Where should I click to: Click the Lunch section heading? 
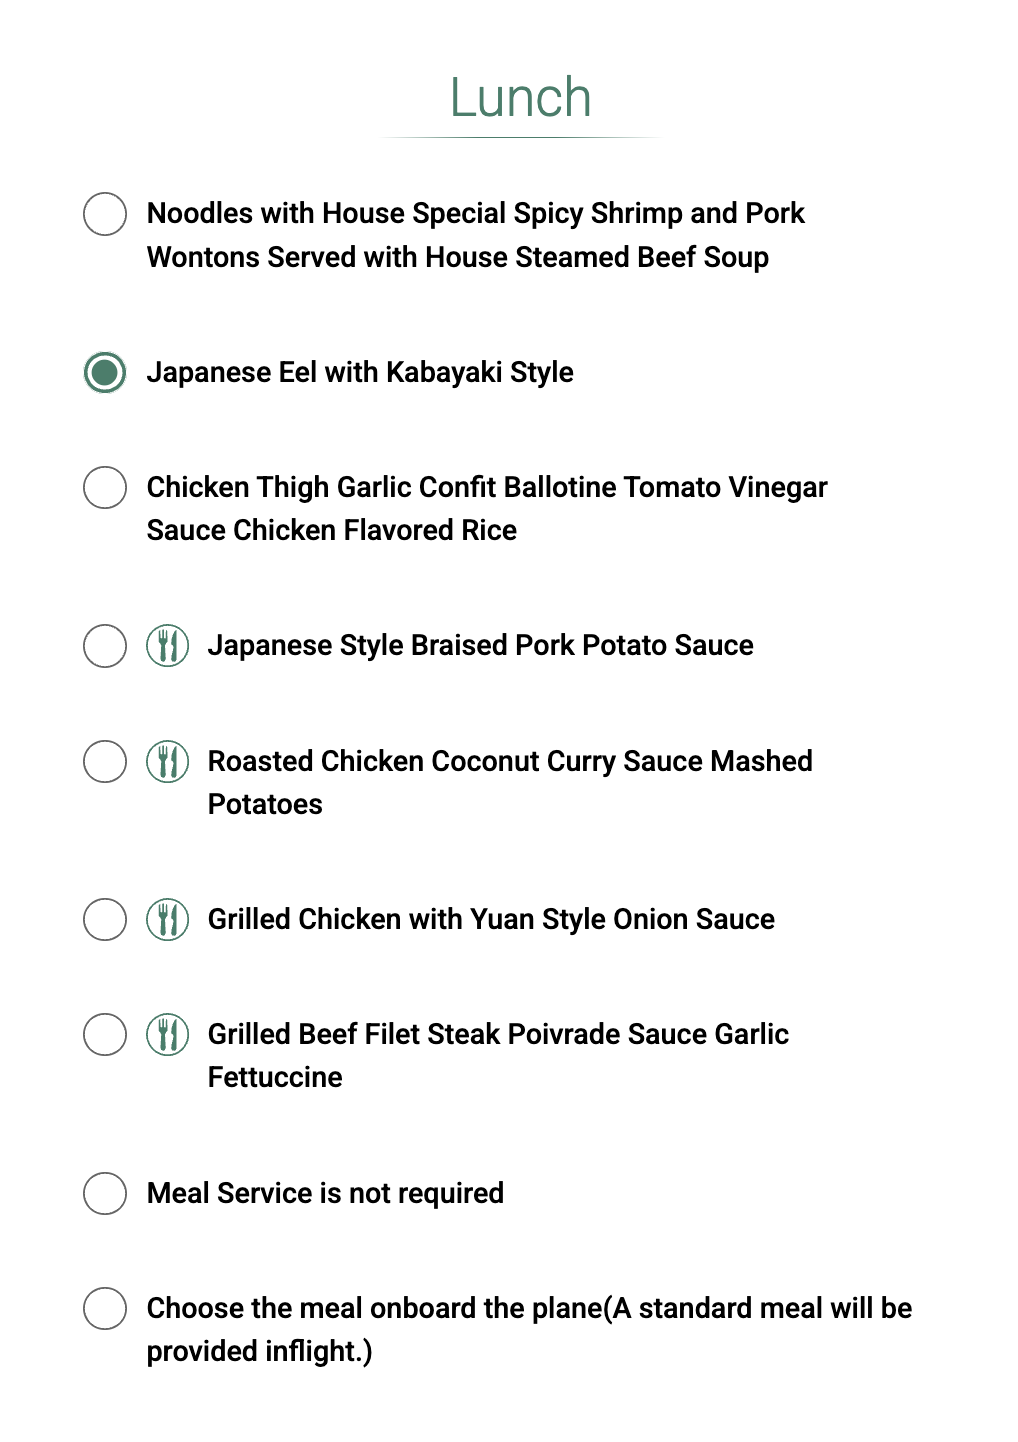tap(520, 98)
